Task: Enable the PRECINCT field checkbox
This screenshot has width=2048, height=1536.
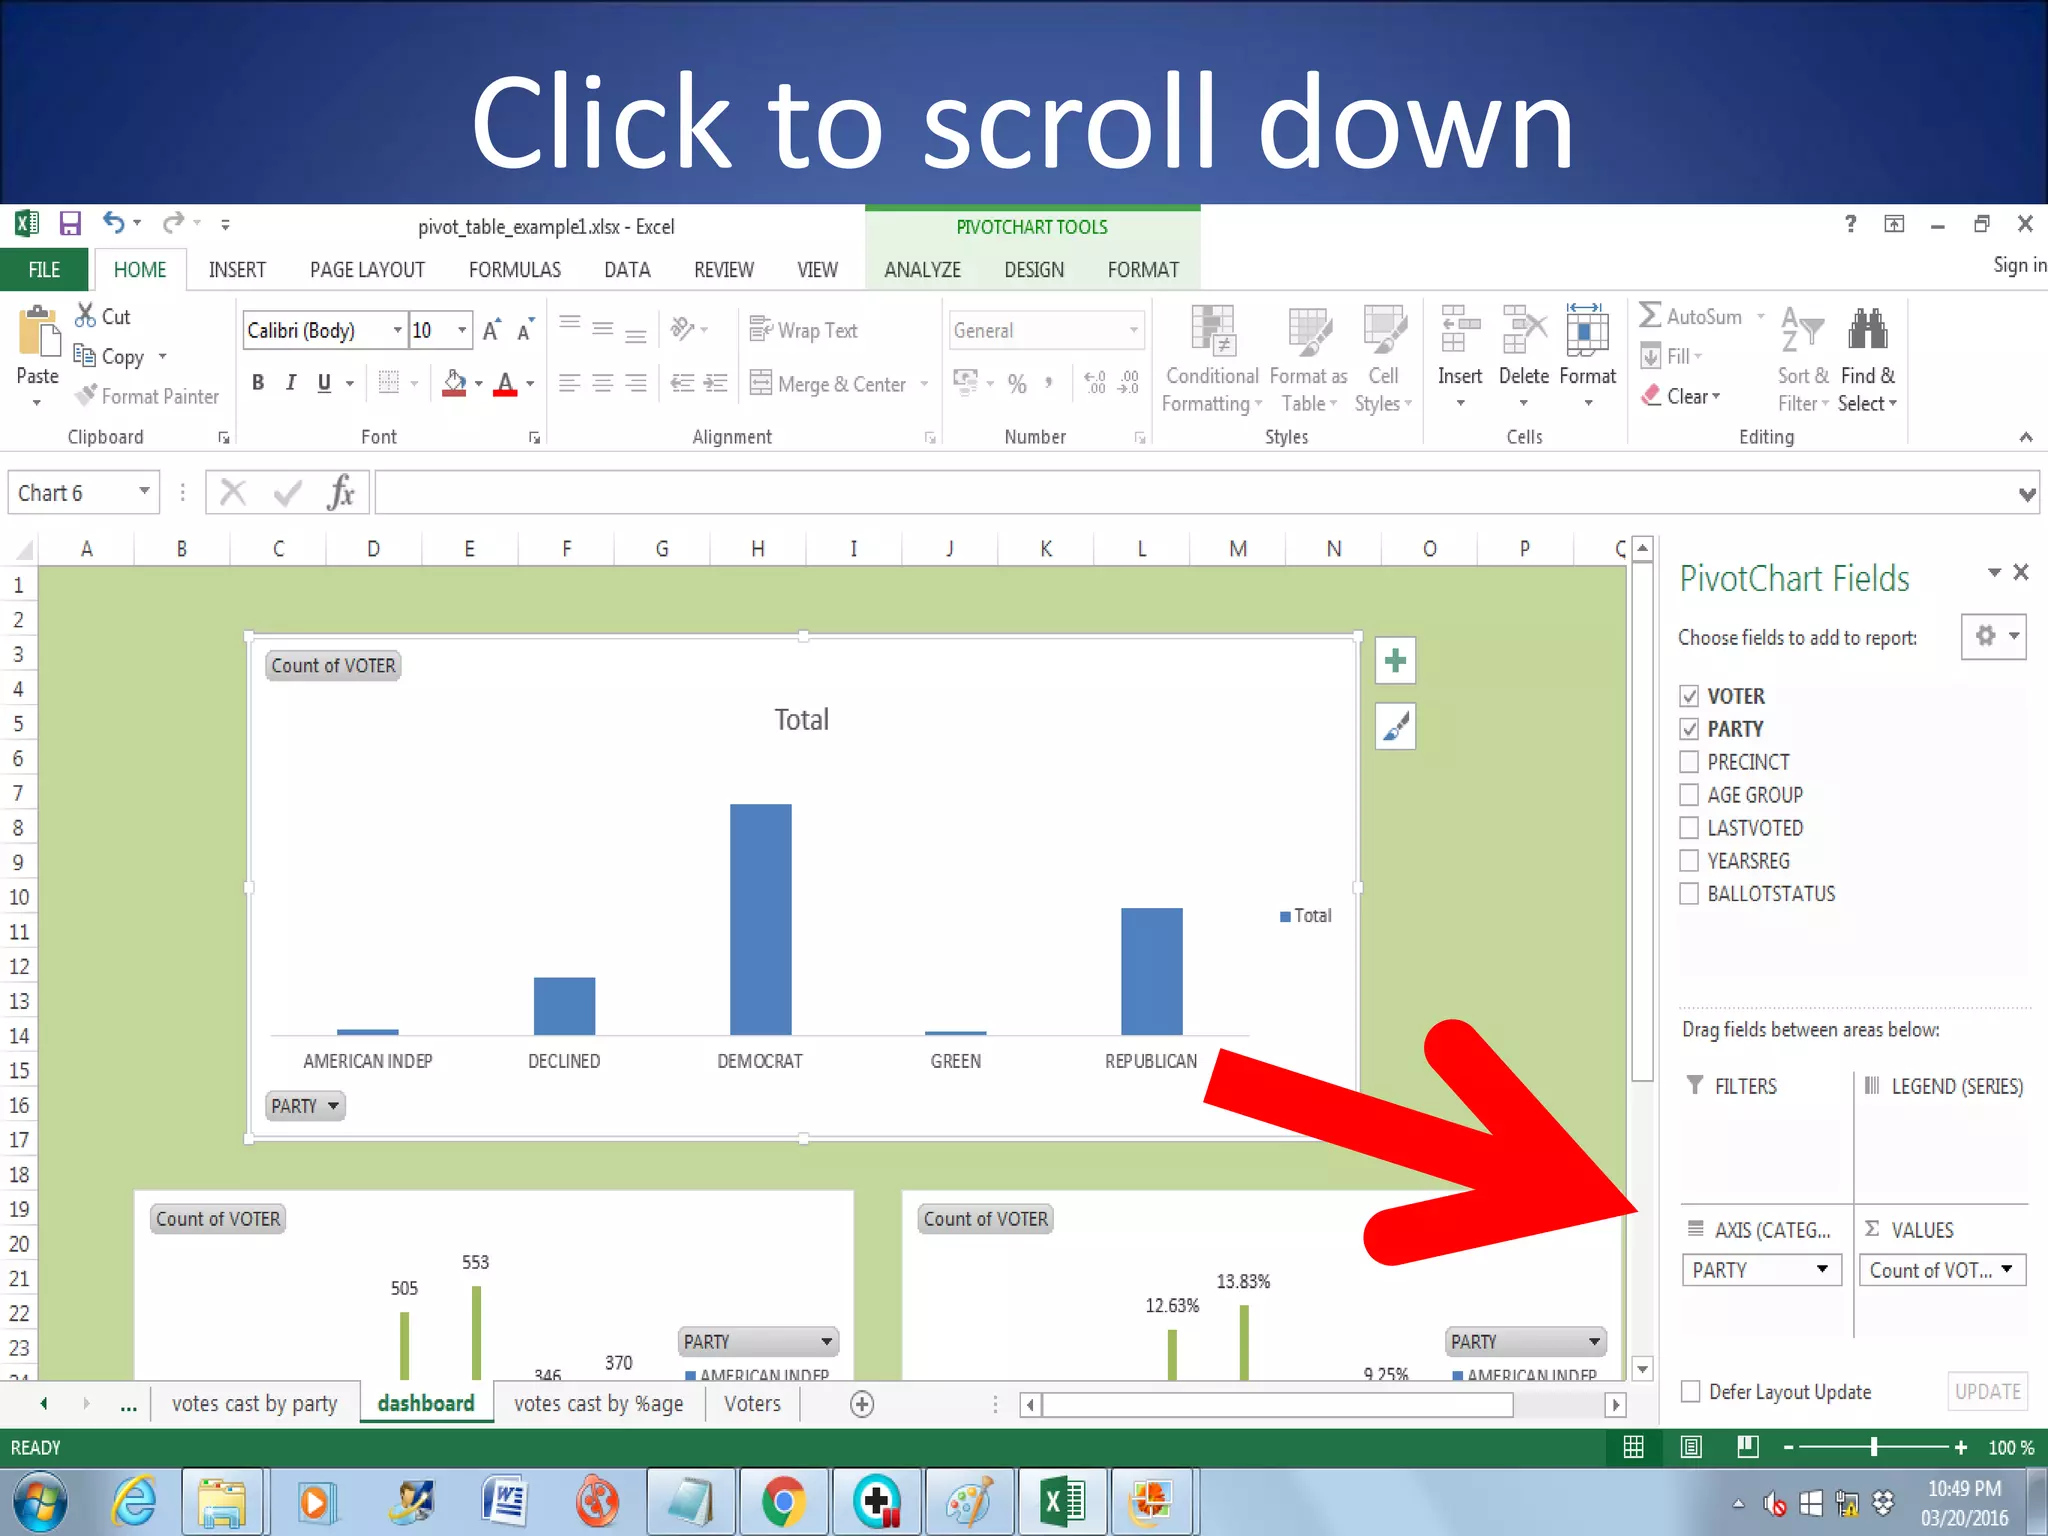Action: click(1689, 762)
